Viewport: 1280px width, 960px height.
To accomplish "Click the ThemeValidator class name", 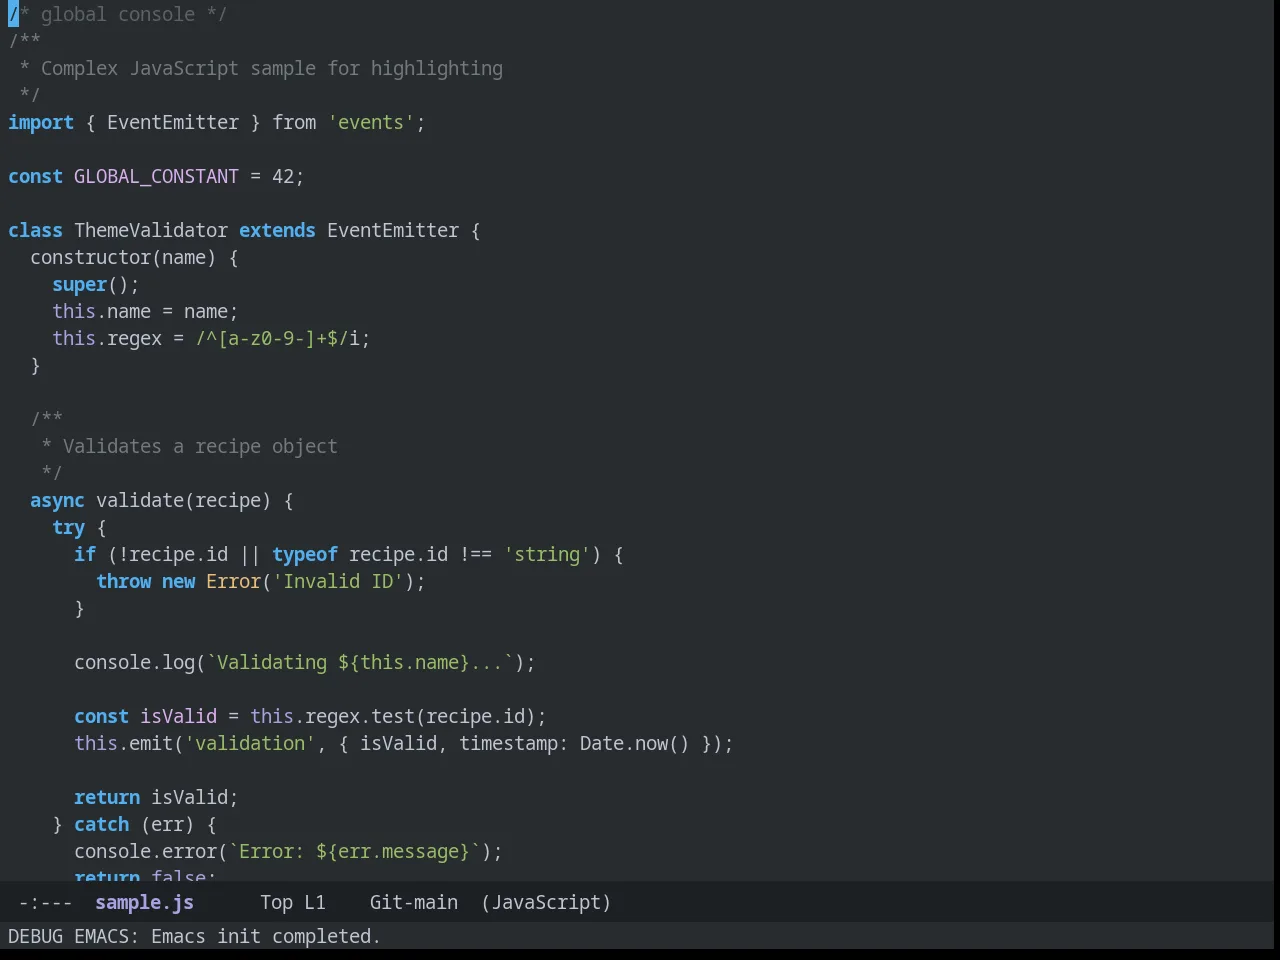I will [151, 230].
